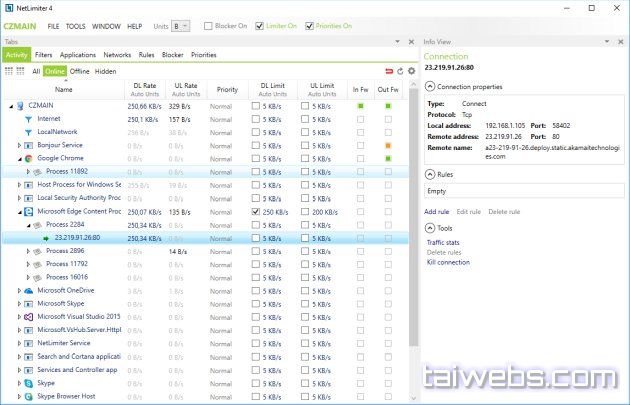
Task: Click the Google Chrome app icon
Action: 29,158
